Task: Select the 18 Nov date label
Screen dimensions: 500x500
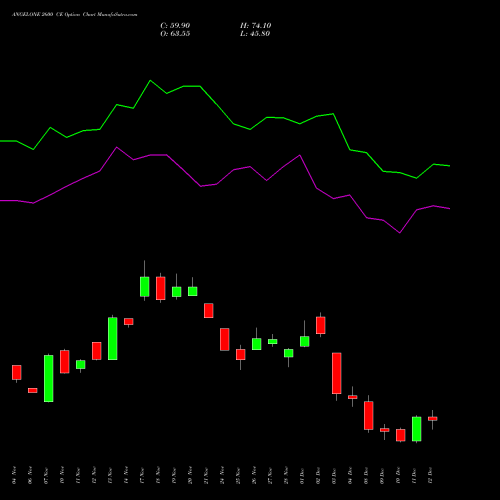Action: click(x=158, y=475)
